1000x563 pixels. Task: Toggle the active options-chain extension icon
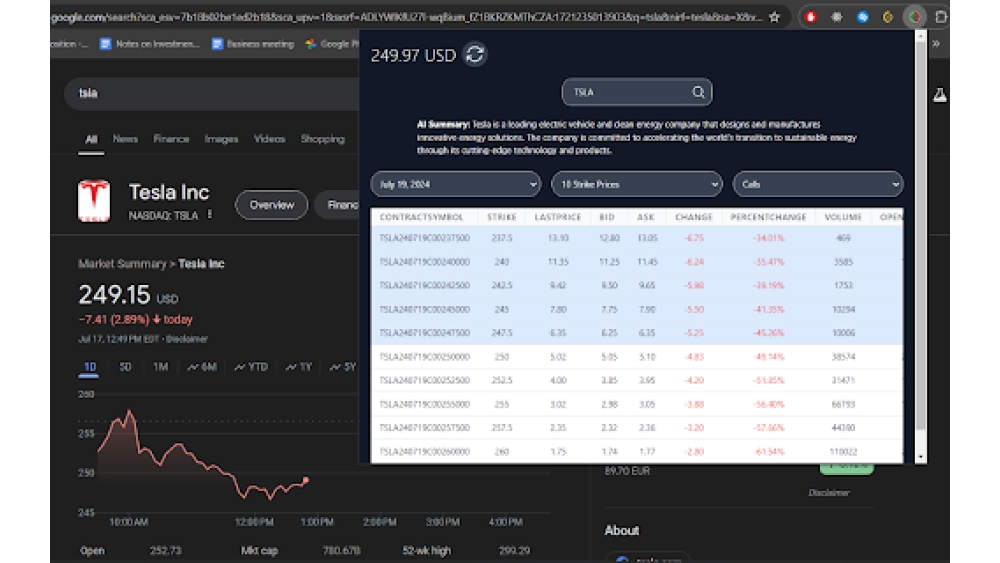(x=915, y=17)
